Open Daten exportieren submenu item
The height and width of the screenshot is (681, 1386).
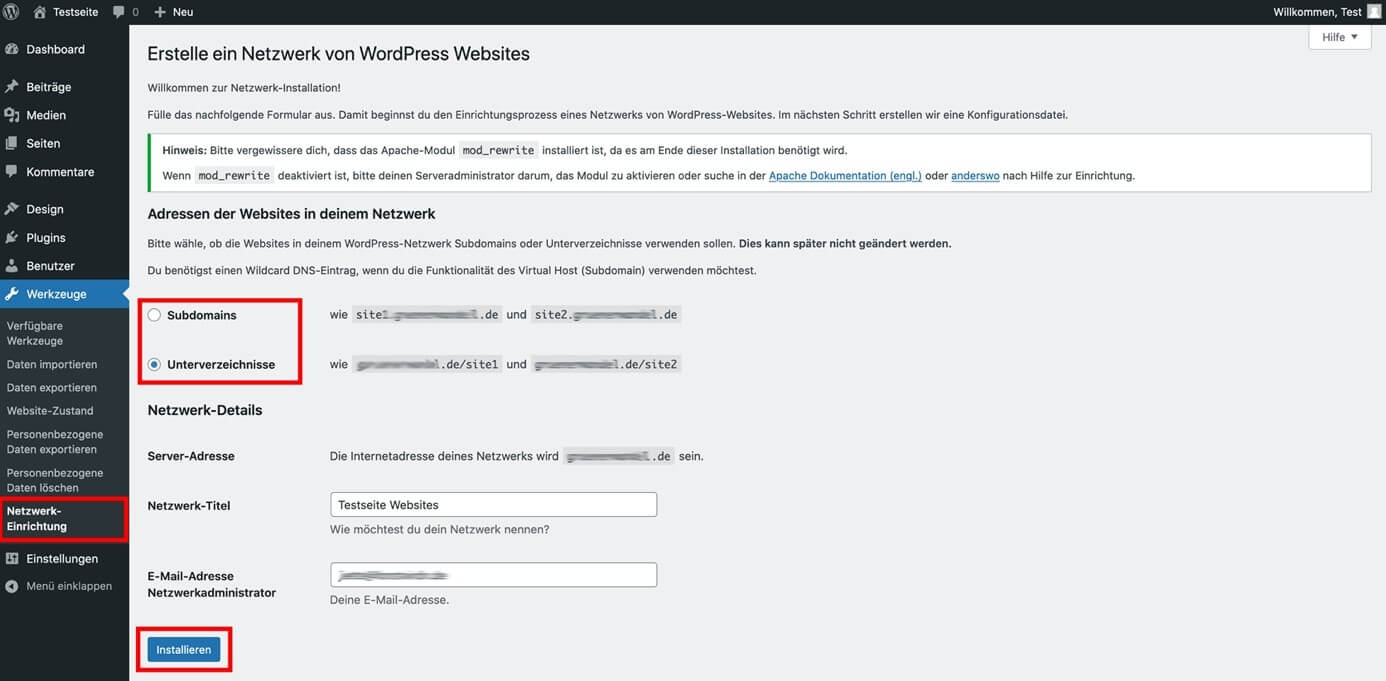[x=52, y=388]
